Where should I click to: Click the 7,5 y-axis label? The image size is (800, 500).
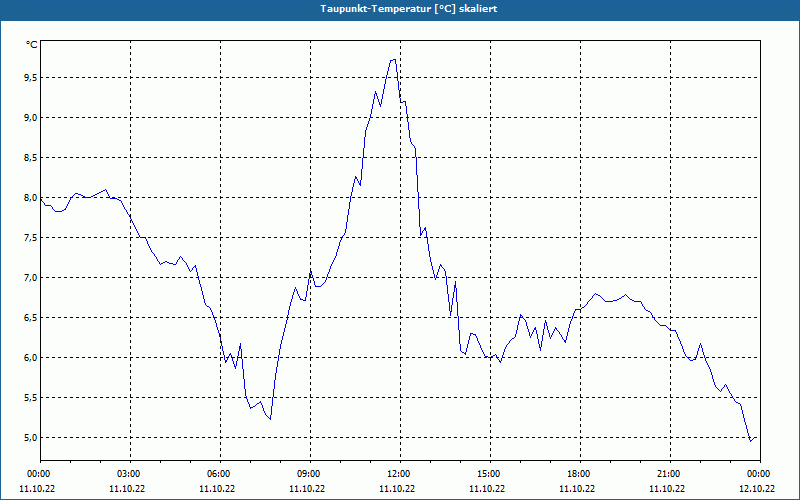[x=31, y=237]
